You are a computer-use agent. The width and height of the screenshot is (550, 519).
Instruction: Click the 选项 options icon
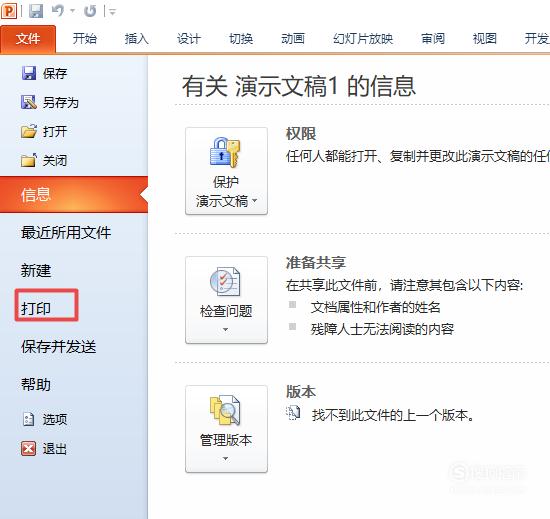click(28, 419)
